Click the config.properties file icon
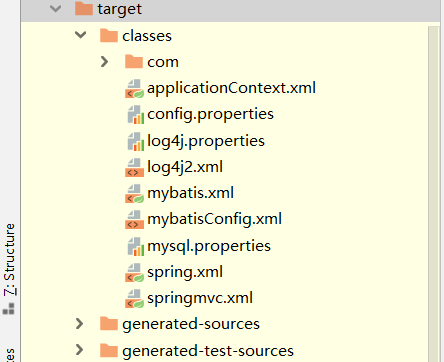Viewport: 444px width, 362px height. 136,115
